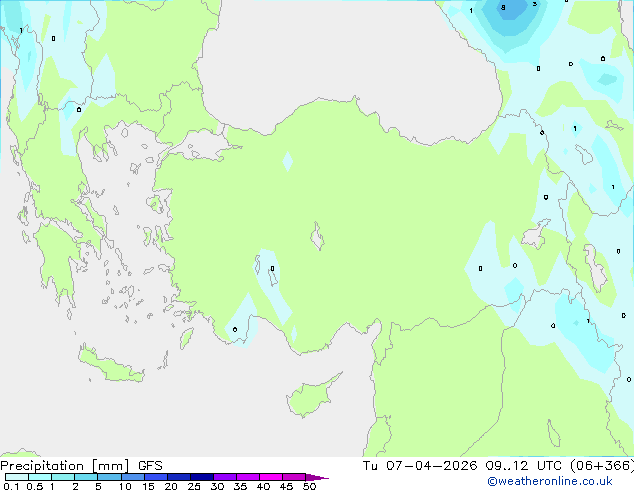Click the date text 'Tu 07-04-2026'
The height and width of the screenshot is (490, 634).
[420, 466]
